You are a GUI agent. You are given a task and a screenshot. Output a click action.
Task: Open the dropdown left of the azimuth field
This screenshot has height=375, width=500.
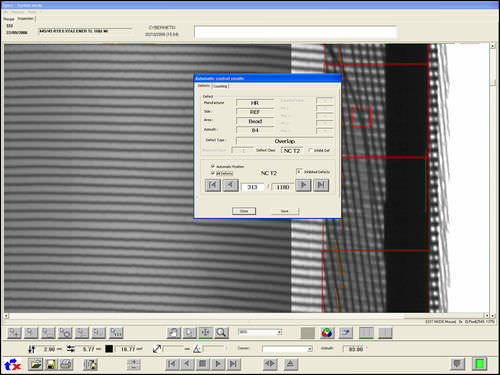point(310,349)
